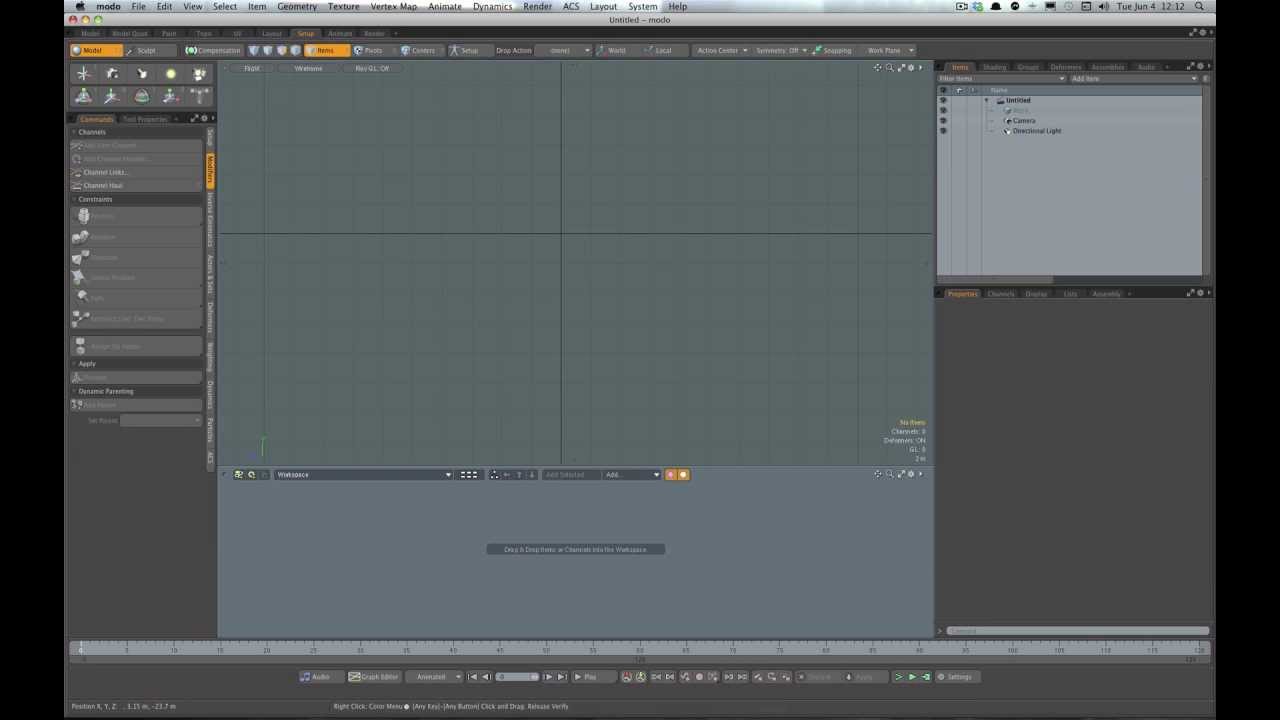
Task: Step to the previous frame button
Action: point(486,677)
